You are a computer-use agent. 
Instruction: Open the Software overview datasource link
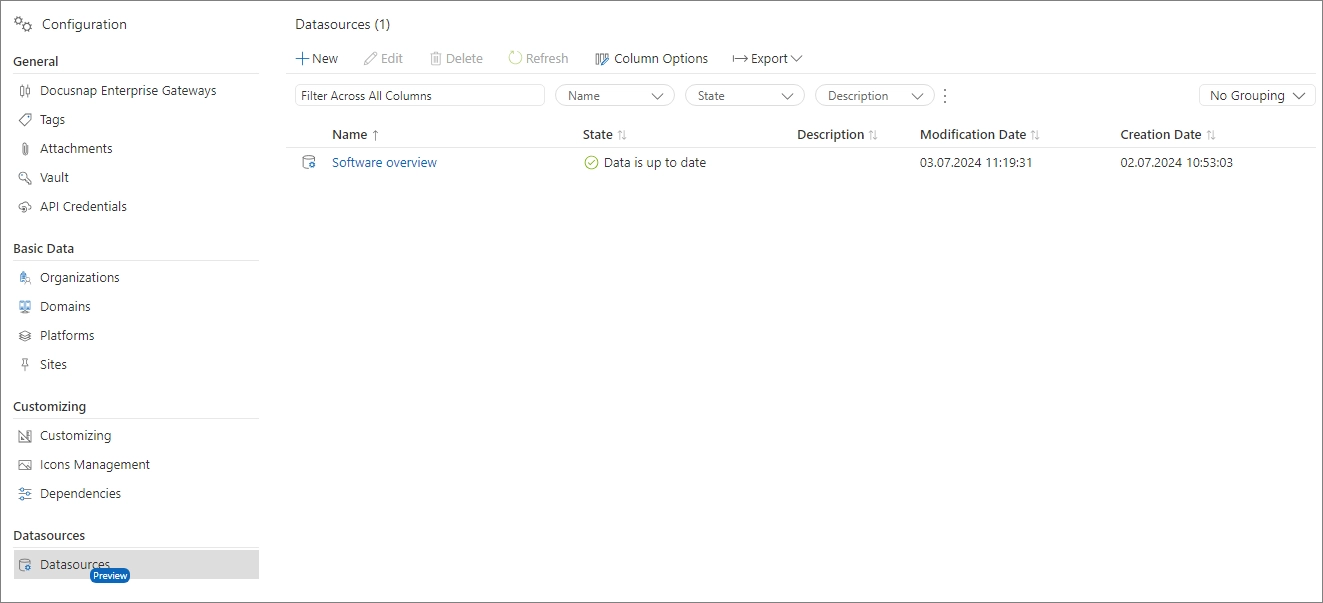tap(384, 161)
